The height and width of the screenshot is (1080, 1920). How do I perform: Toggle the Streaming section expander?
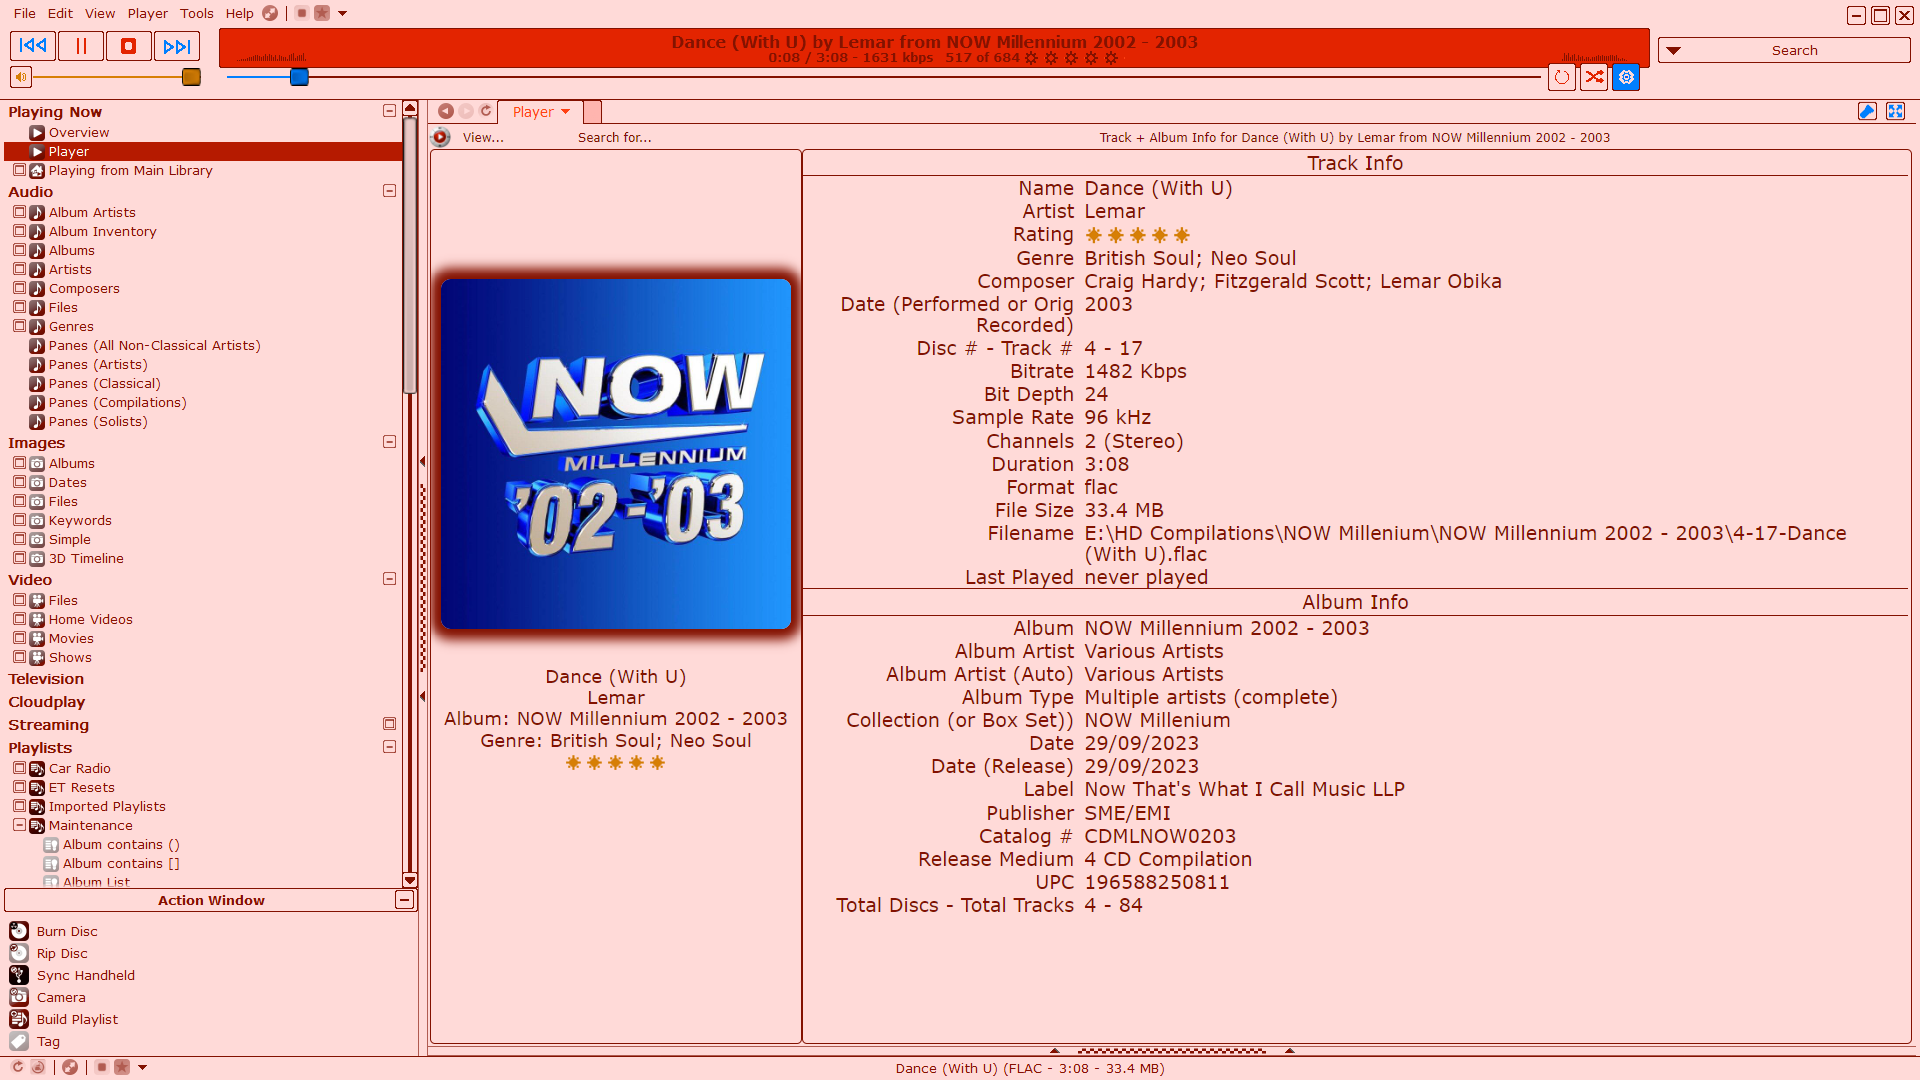pos(389,724)
